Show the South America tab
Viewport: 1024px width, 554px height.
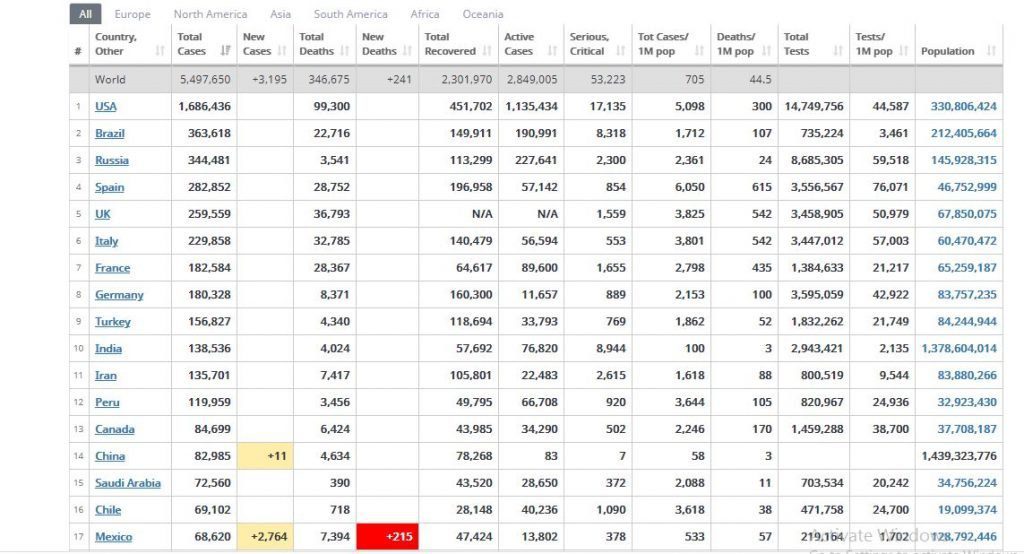coord(350,14)
